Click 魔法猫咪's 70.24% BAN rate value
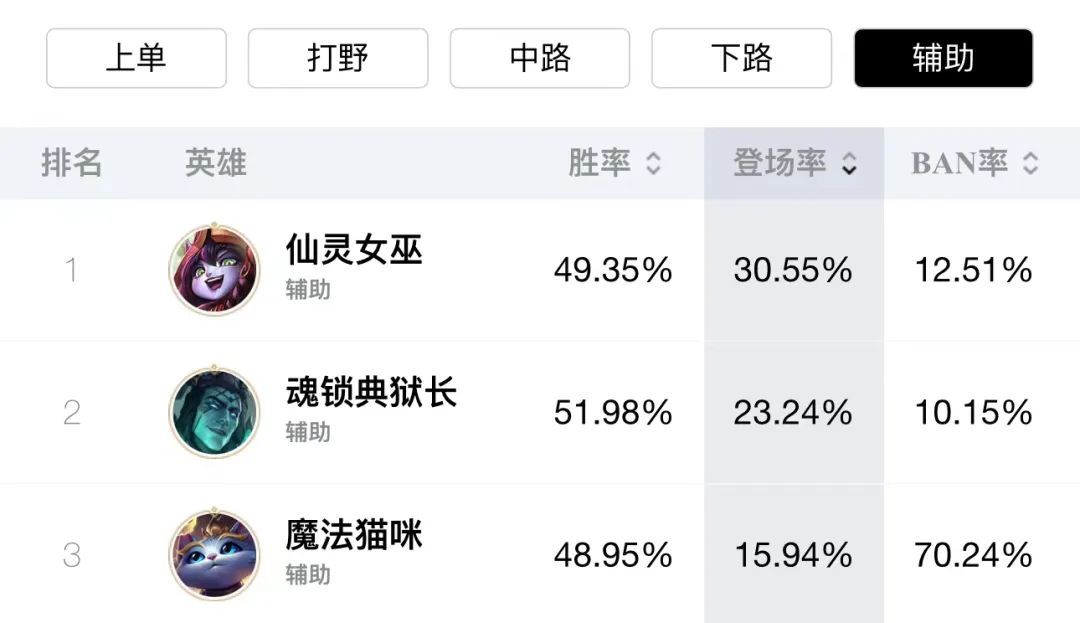 [x=973, y=555]
